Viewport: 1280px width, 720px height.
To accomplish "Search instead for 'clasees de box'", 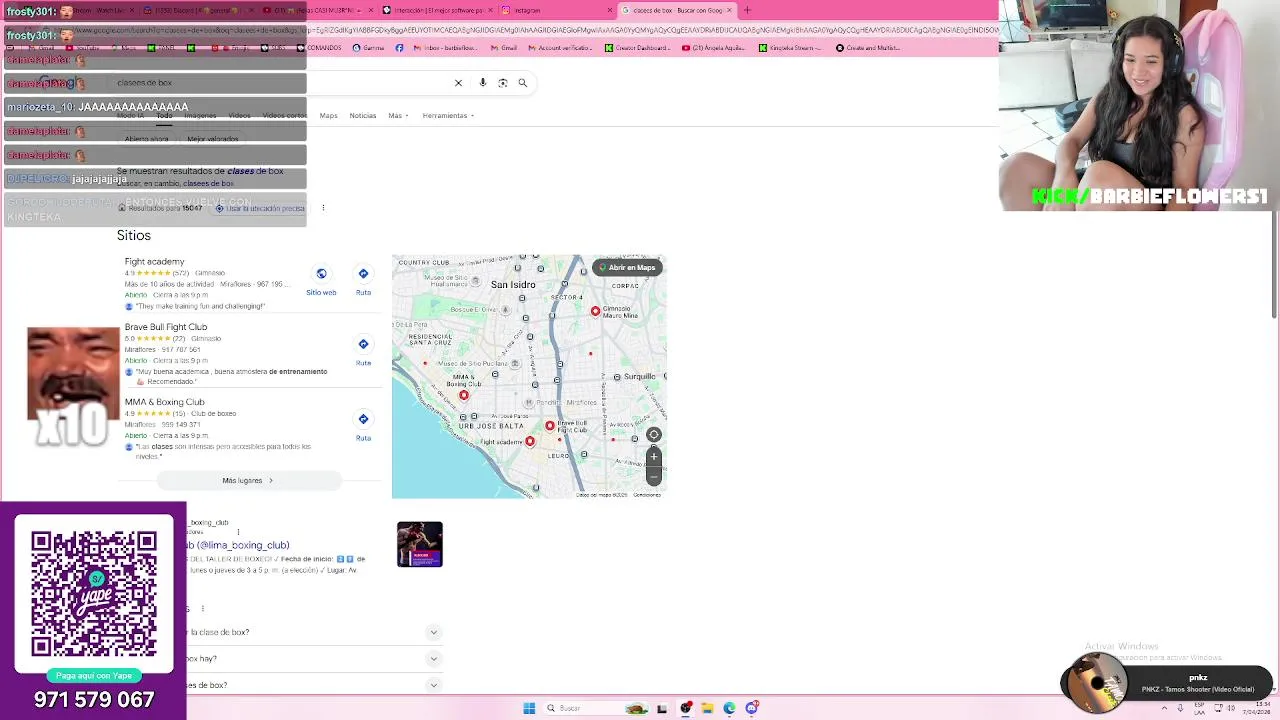I will (x=208, y=184).
